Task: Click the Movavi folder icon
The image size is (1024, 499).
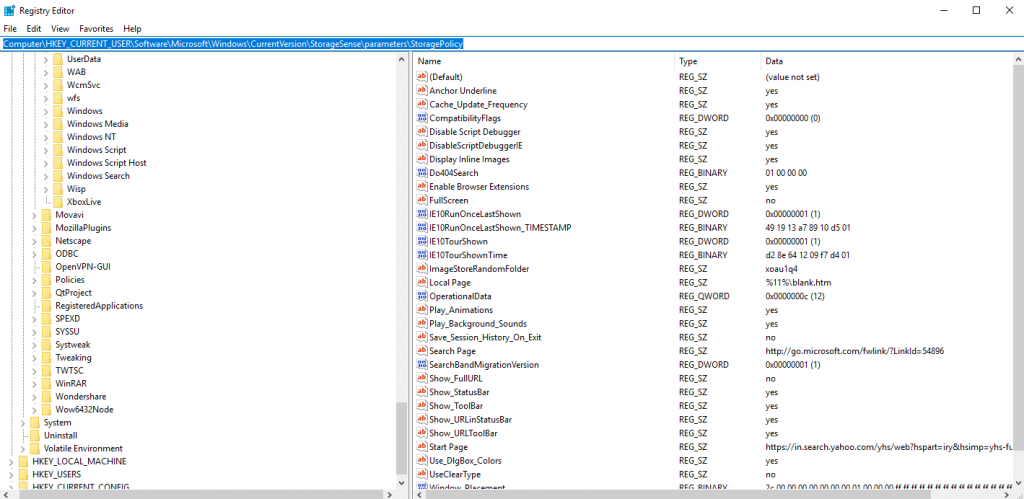Action: (x=46, y=215)
